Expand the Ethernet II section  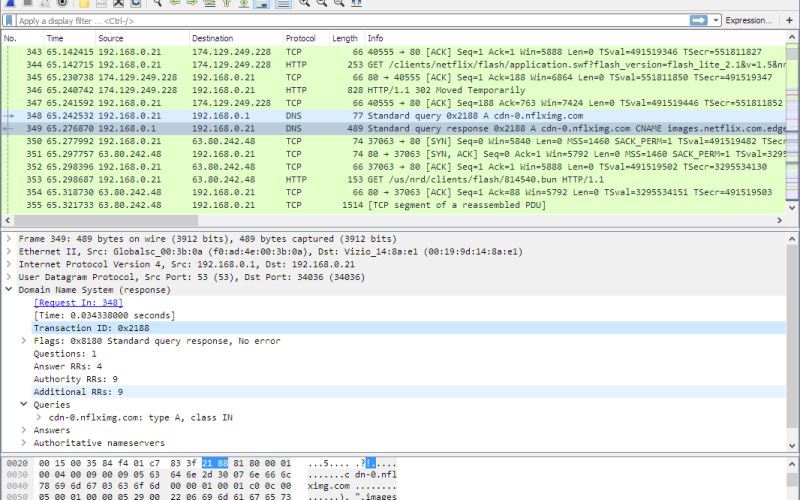point(9,252)
